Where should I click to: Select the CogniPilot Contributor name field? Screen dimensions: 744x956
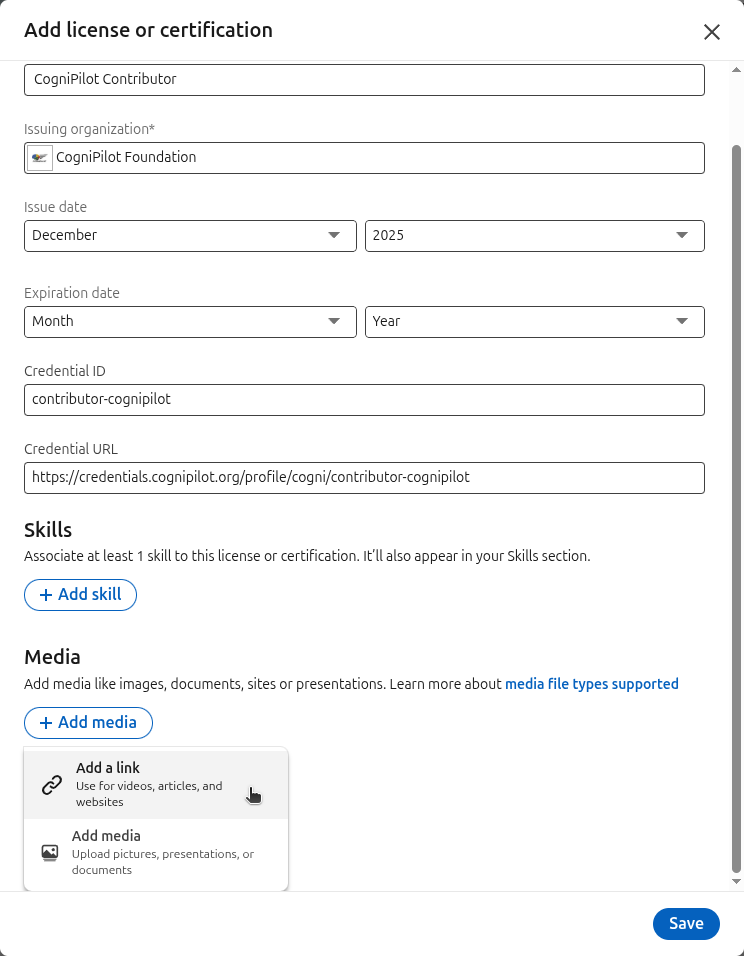tap(364, 79)
